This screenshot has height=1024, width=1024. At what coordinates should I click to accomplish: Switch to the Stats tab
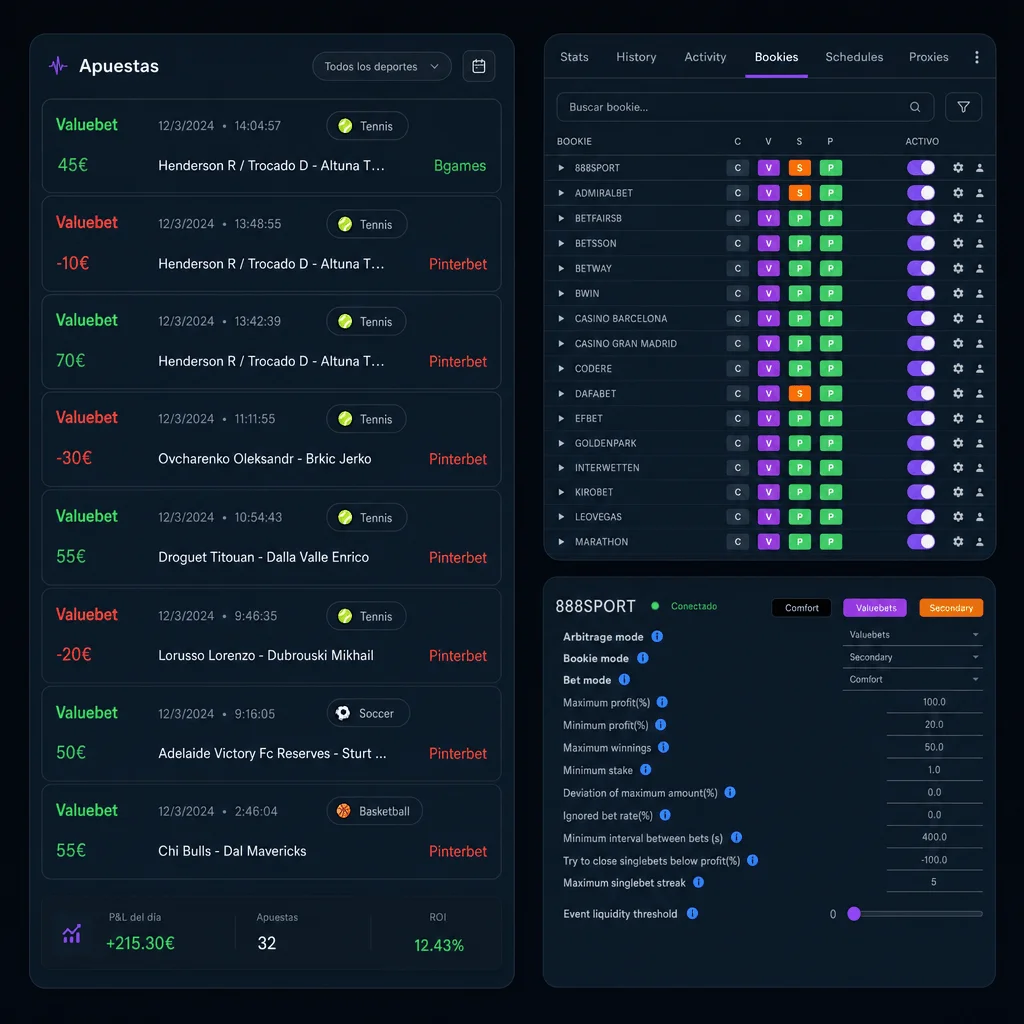[574, 57]
